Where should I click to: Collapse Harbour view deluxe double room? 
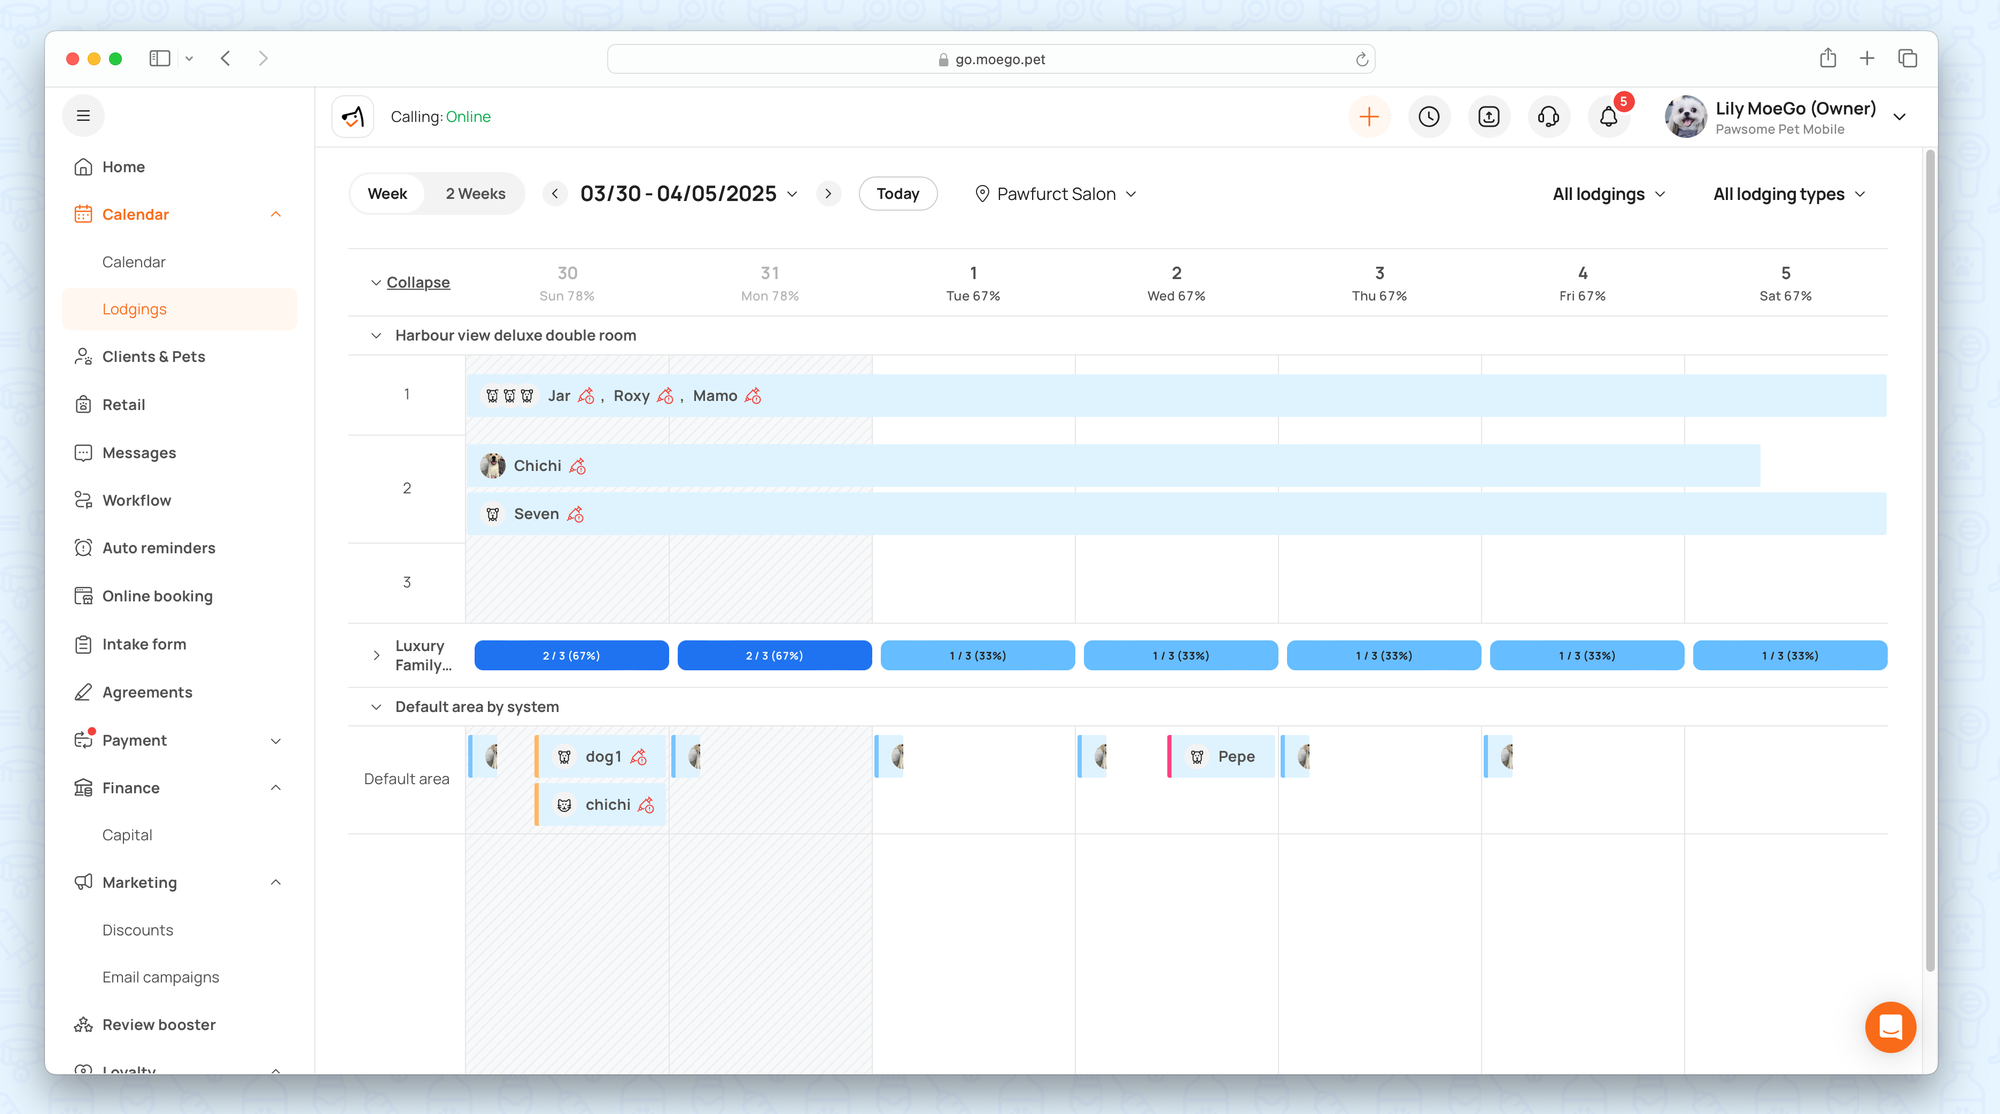376,336
